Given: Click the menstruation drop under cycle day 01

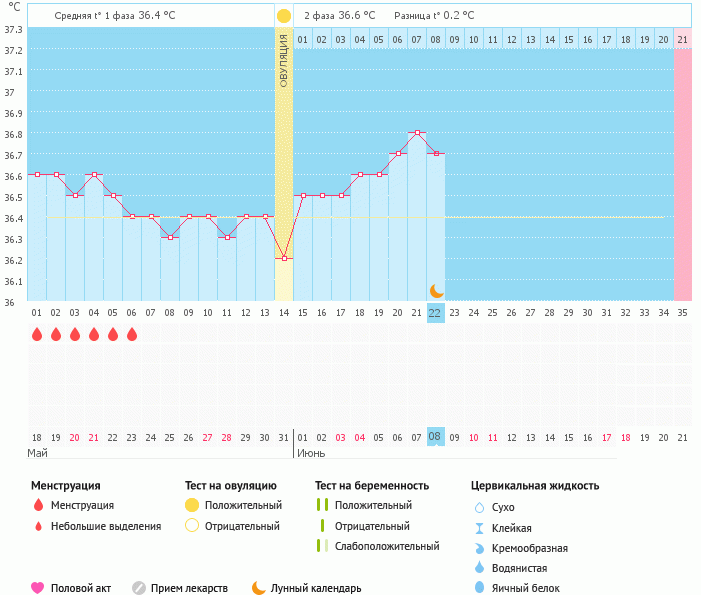Looking at the screenshot, I should click(37, 334).
